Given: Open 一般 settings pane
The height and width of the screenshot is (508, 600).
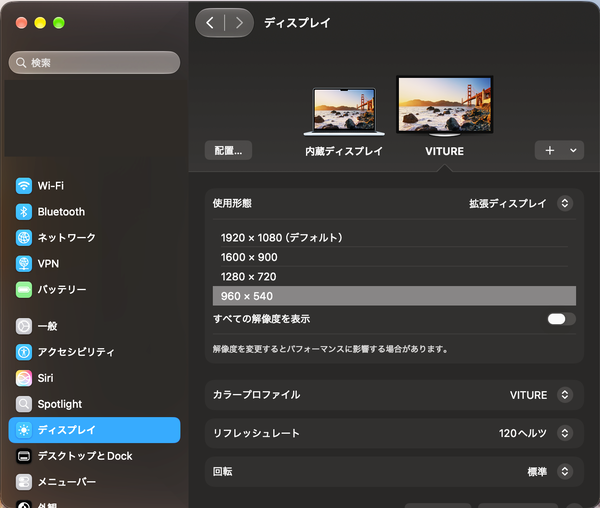Looking at the screenshot, I should click(94, 326).
